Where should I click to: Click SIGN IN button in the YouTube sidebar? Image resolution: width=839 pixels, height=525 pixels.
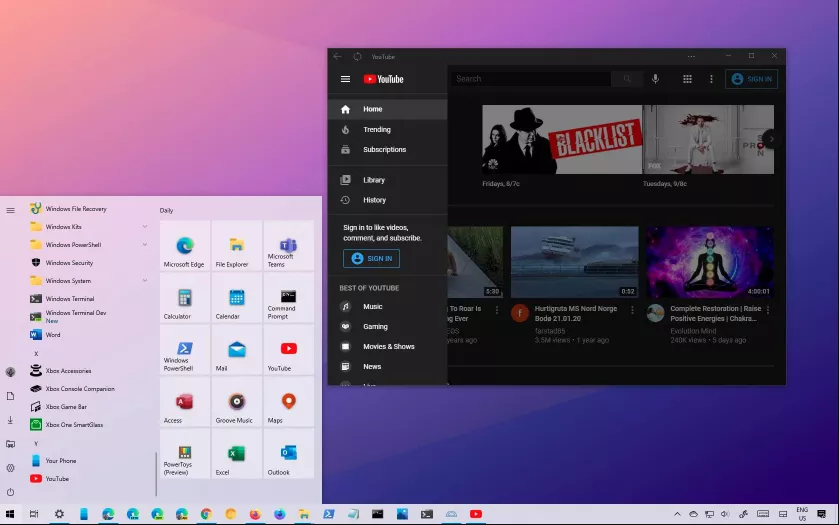pyautogui.click(x=371, y=258)
